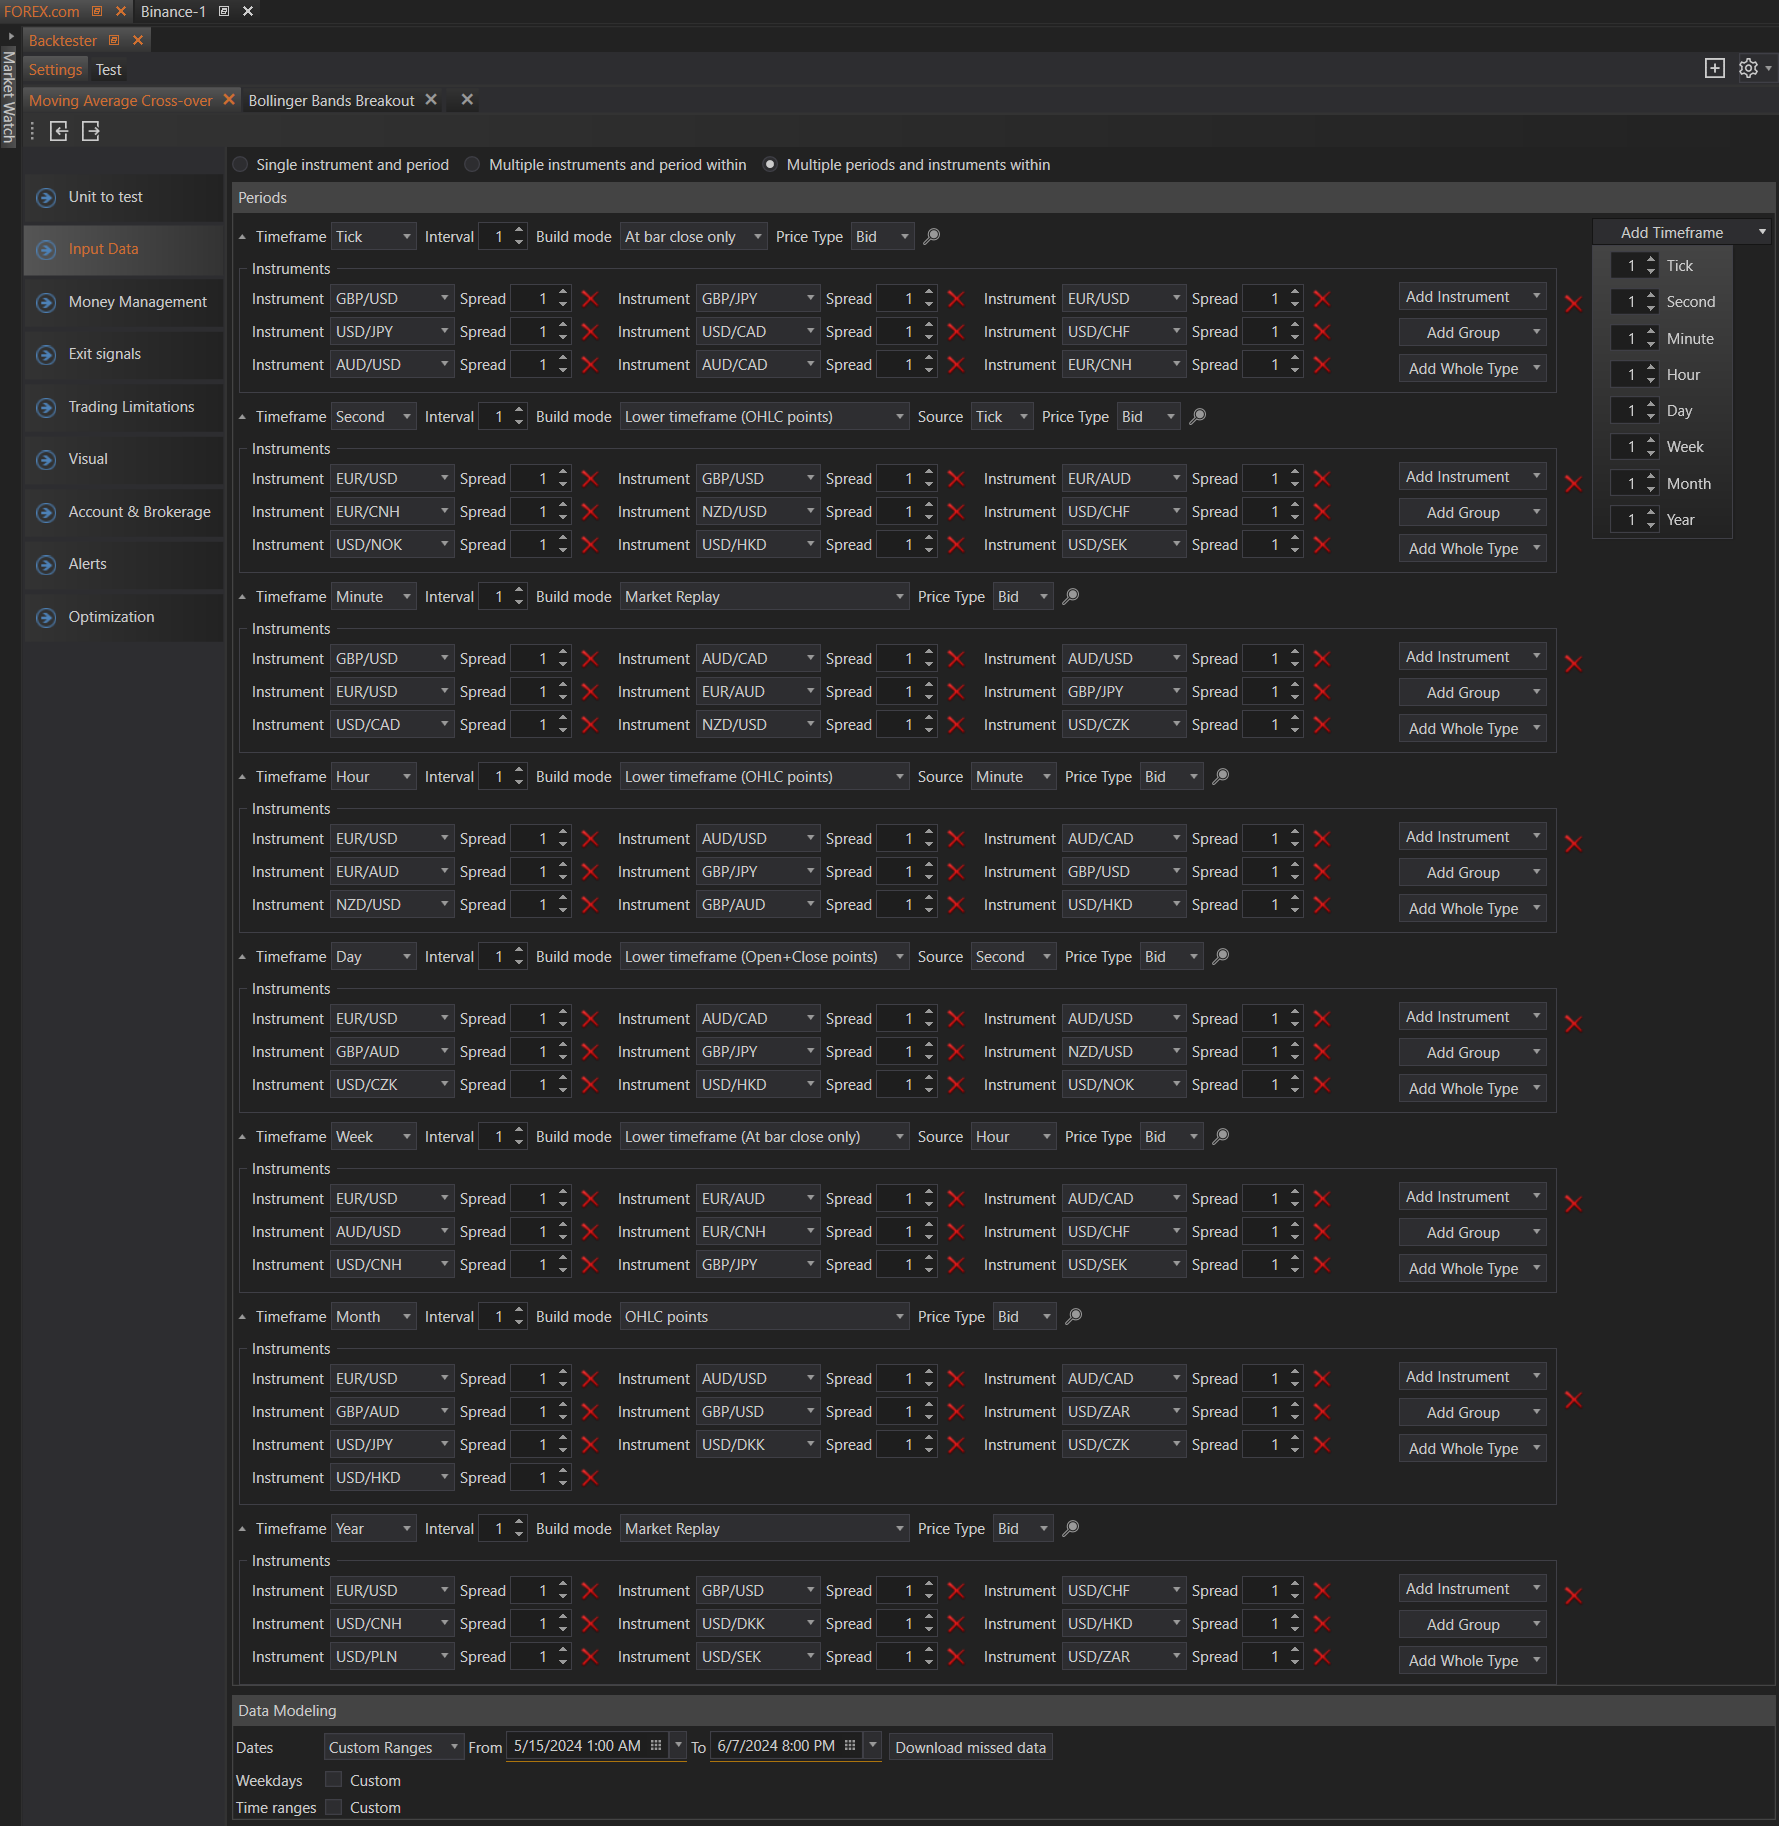Open Build mode dropdown of the Day timeframe
The height and width of the screenshot is (1826, 1779).
point(763,957)
